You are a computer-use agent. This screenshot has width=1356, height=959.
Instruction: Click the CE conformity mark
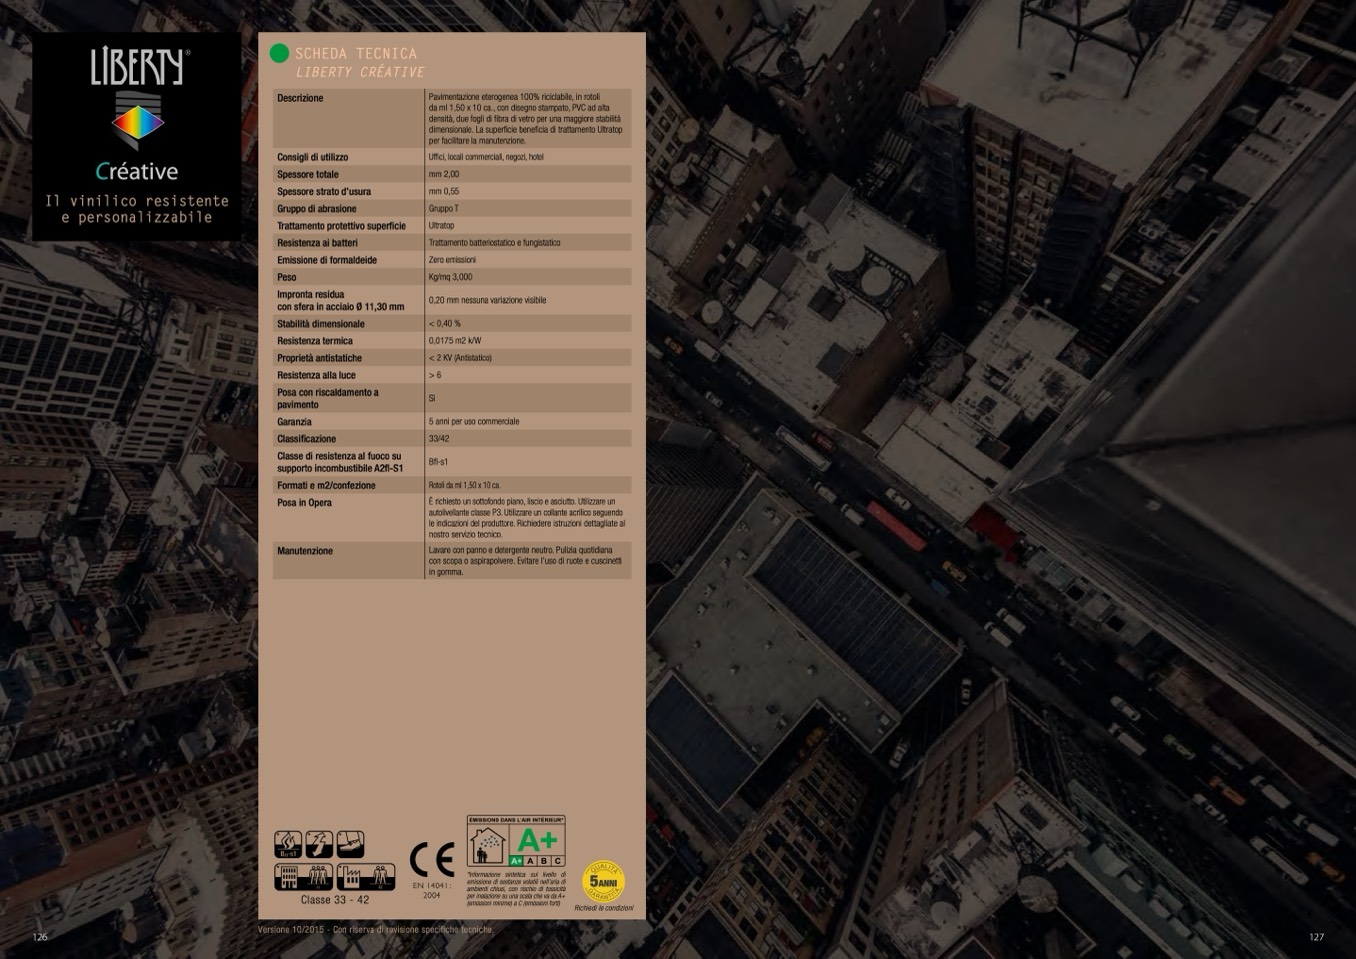click(x=431, y=859)
